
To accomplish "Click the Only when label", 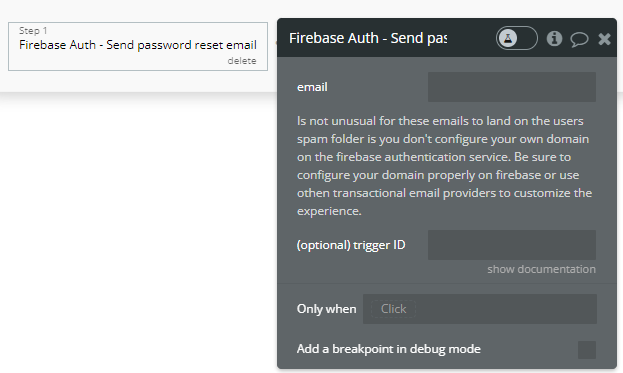I will click(327, 309).
